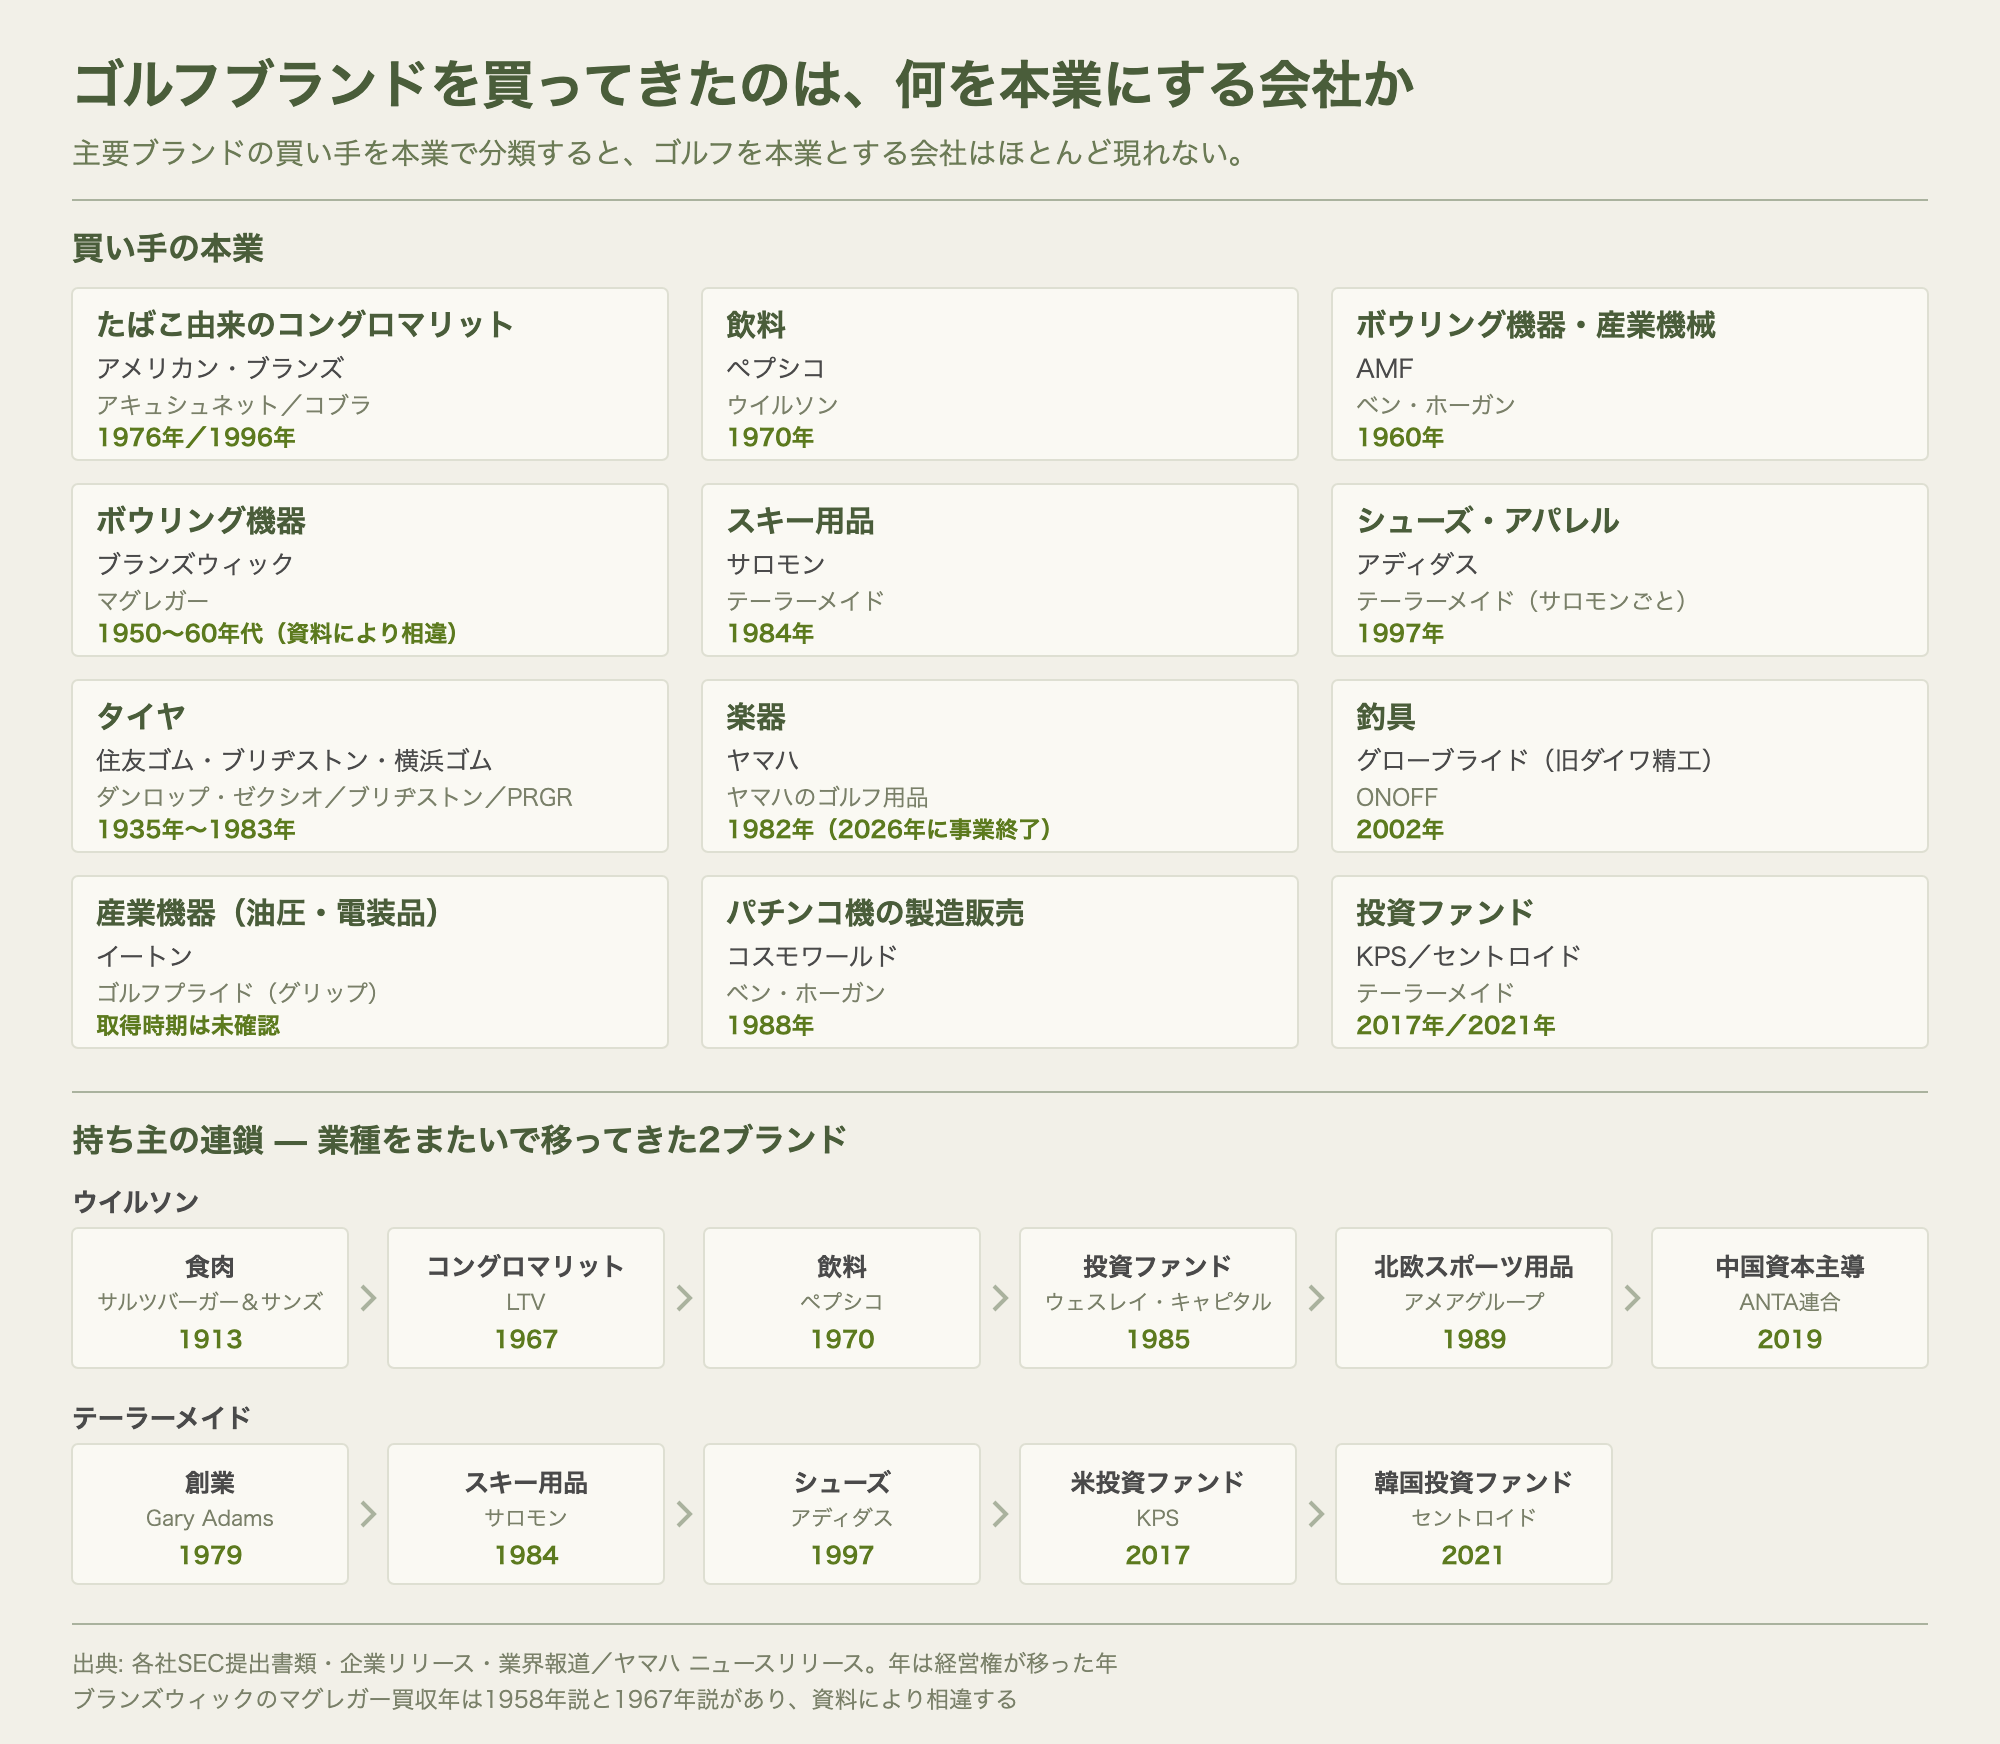Click ウイルソン in the 飲料 card

[782, 405]
